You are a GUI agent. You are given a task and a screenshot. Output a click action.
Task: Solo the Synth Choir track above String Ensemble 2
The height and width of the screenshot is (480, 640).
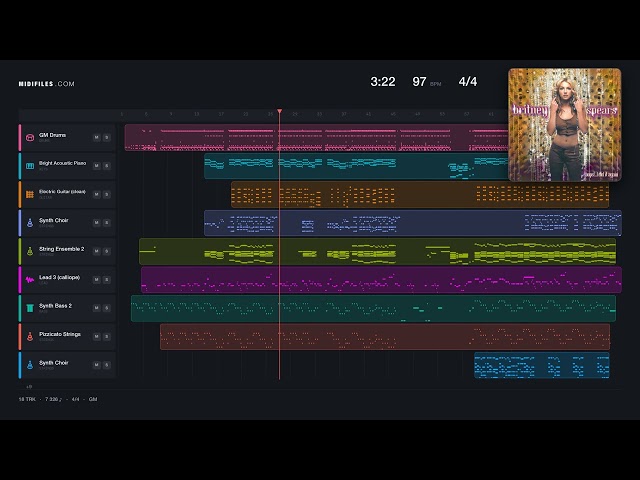tap(107, 223)
